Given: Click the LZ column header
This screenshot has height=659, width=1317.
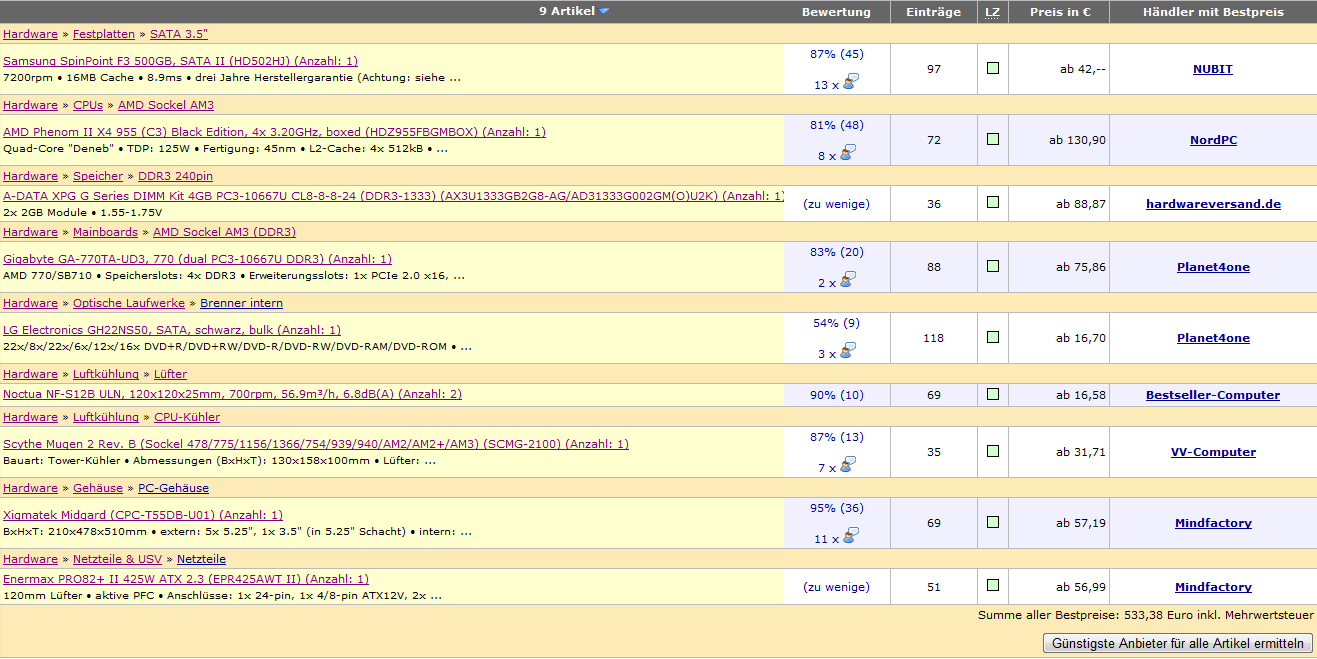Looking at the screenshot, I should tap(992, 12).
